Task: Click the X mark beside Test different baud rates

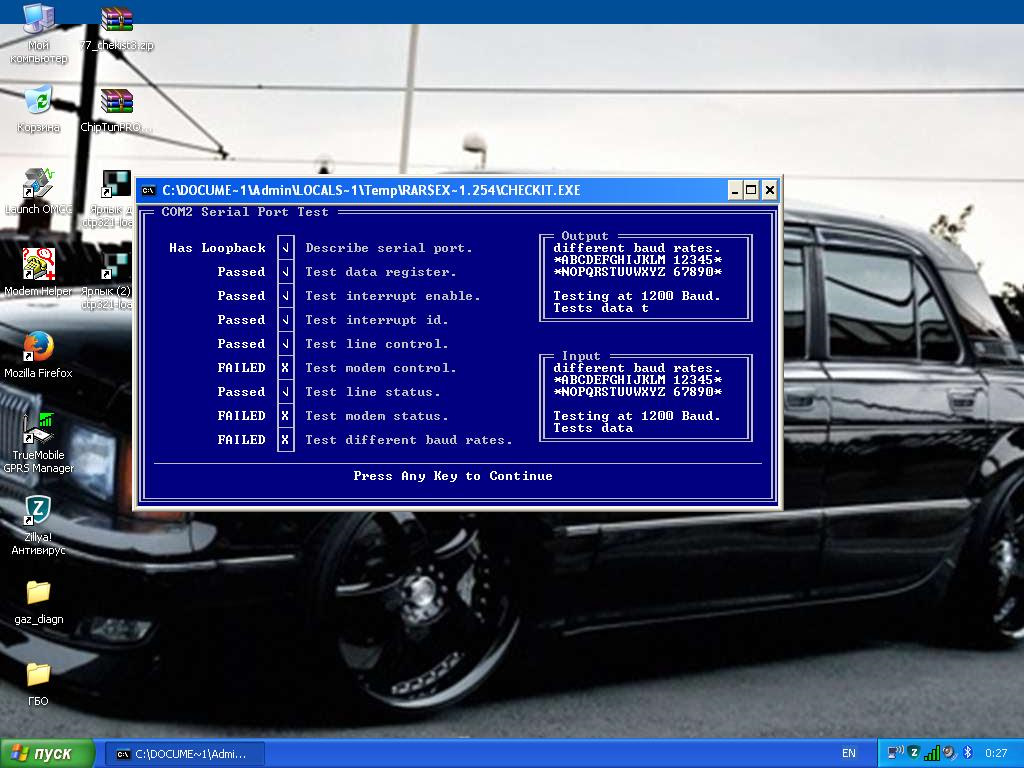Action: [286, 440]
